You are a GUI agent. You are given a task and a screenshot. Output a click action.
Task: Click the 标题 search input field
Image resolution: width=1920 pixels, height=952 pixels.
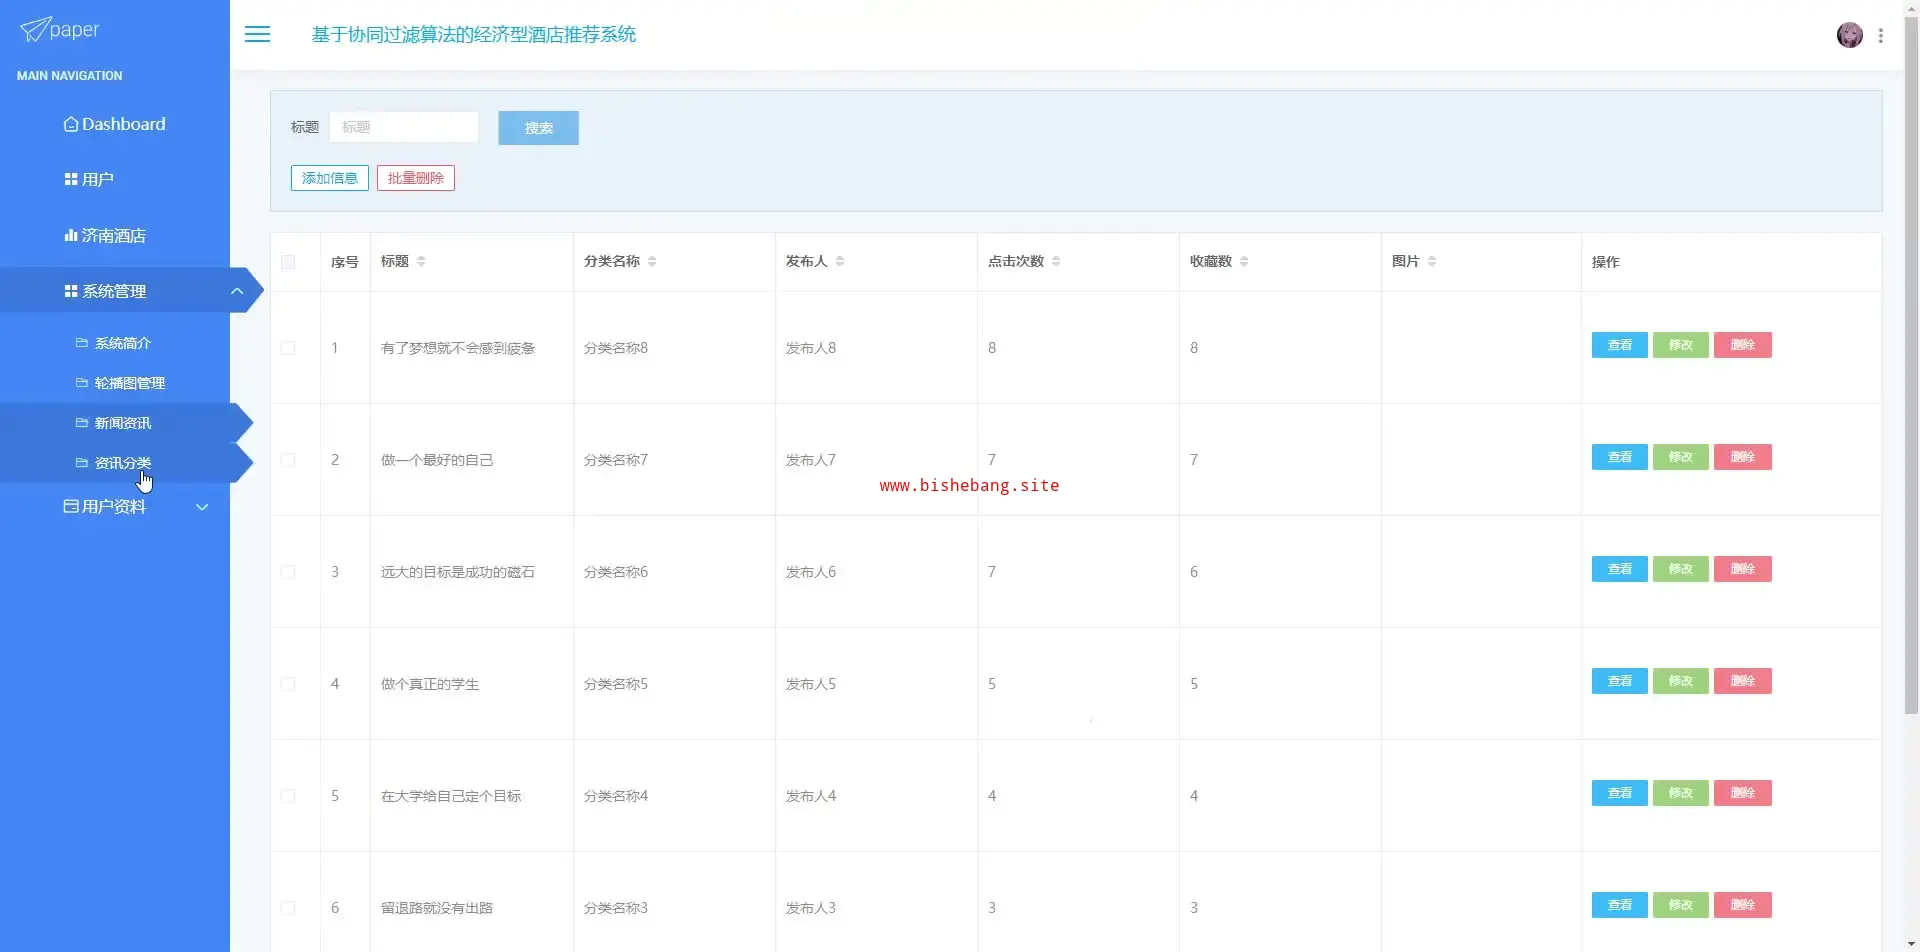pyautogui.click(x=404, y=127)
